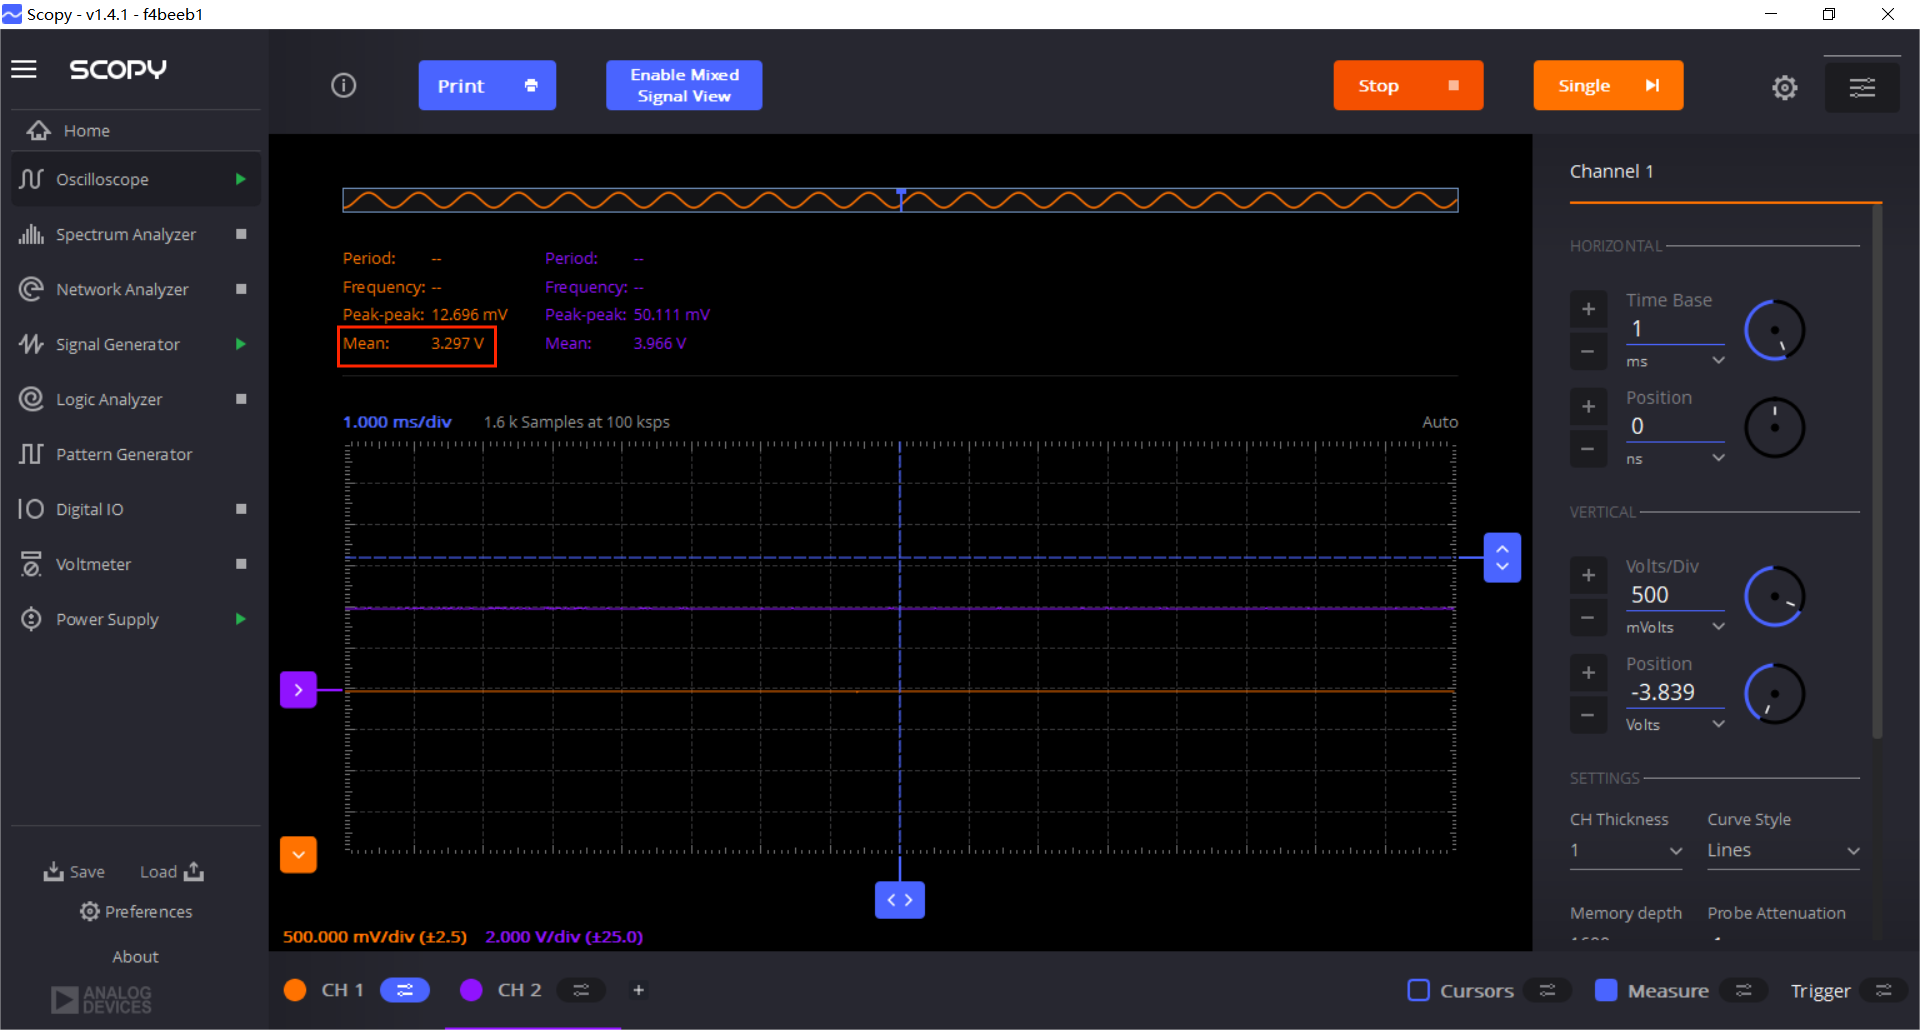Start the Spectrum Analyzer from sidebar
This screenshot has height=1030, width=1920.
tap(240, 234)
